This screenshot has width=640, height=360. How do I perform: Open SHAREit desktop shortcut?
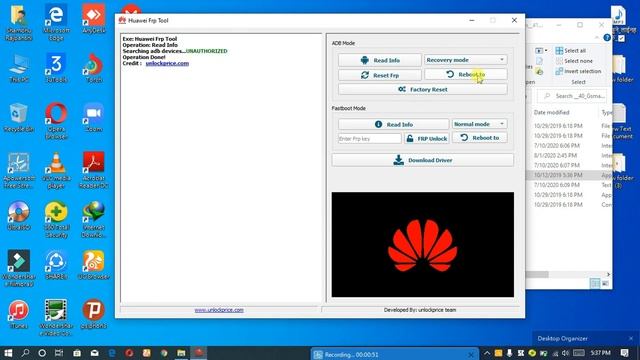click(56, 264)
